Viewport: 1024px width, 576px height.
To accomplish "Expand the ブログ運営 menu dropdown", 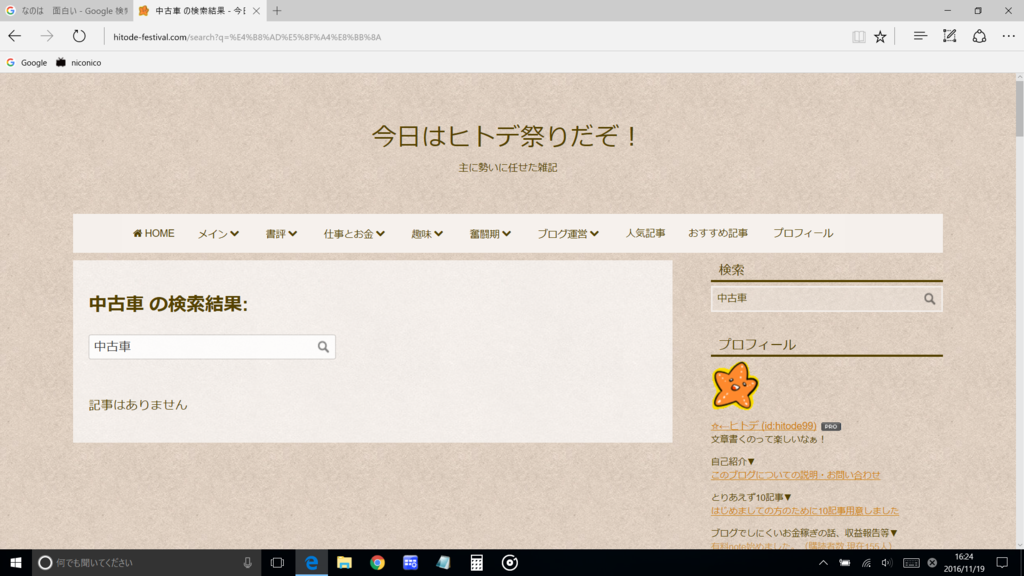I will pos(568,234).
